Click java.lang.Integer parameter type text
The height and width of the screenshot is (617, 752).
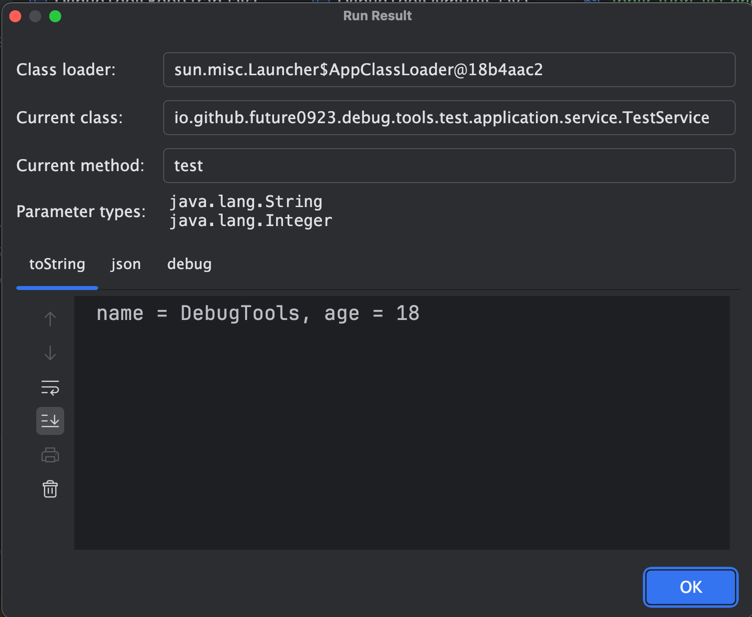(x=250, y=221)
